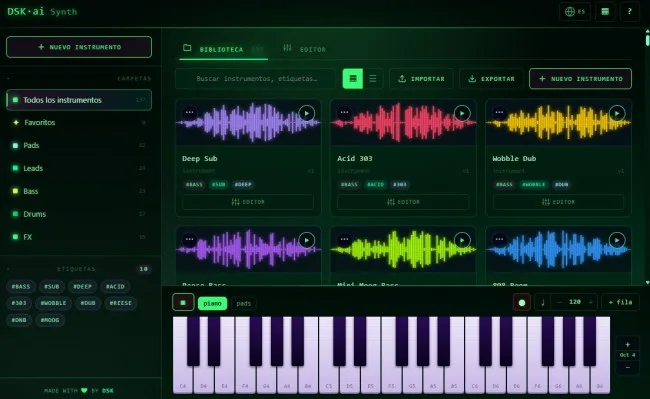
Task: Switch library to grid view
Action: click(353, 78)
